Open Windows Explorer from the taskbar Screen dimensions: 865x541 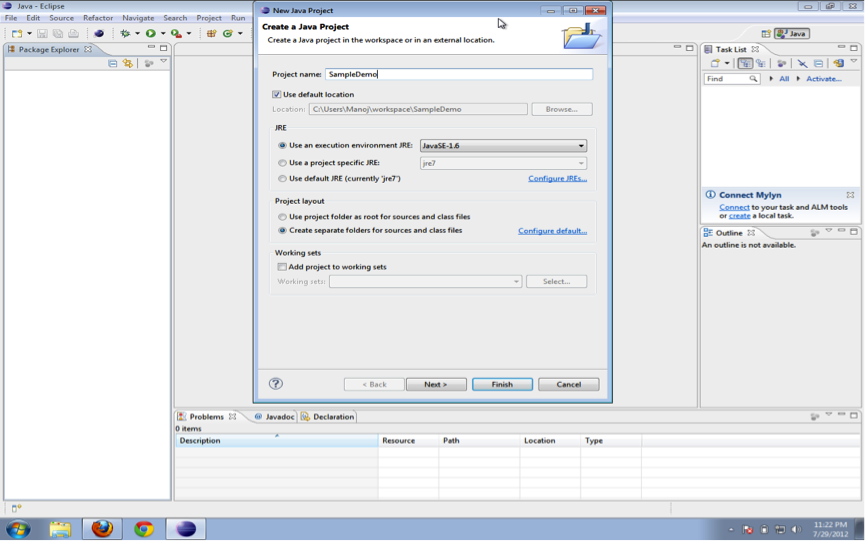coord(60,529)
